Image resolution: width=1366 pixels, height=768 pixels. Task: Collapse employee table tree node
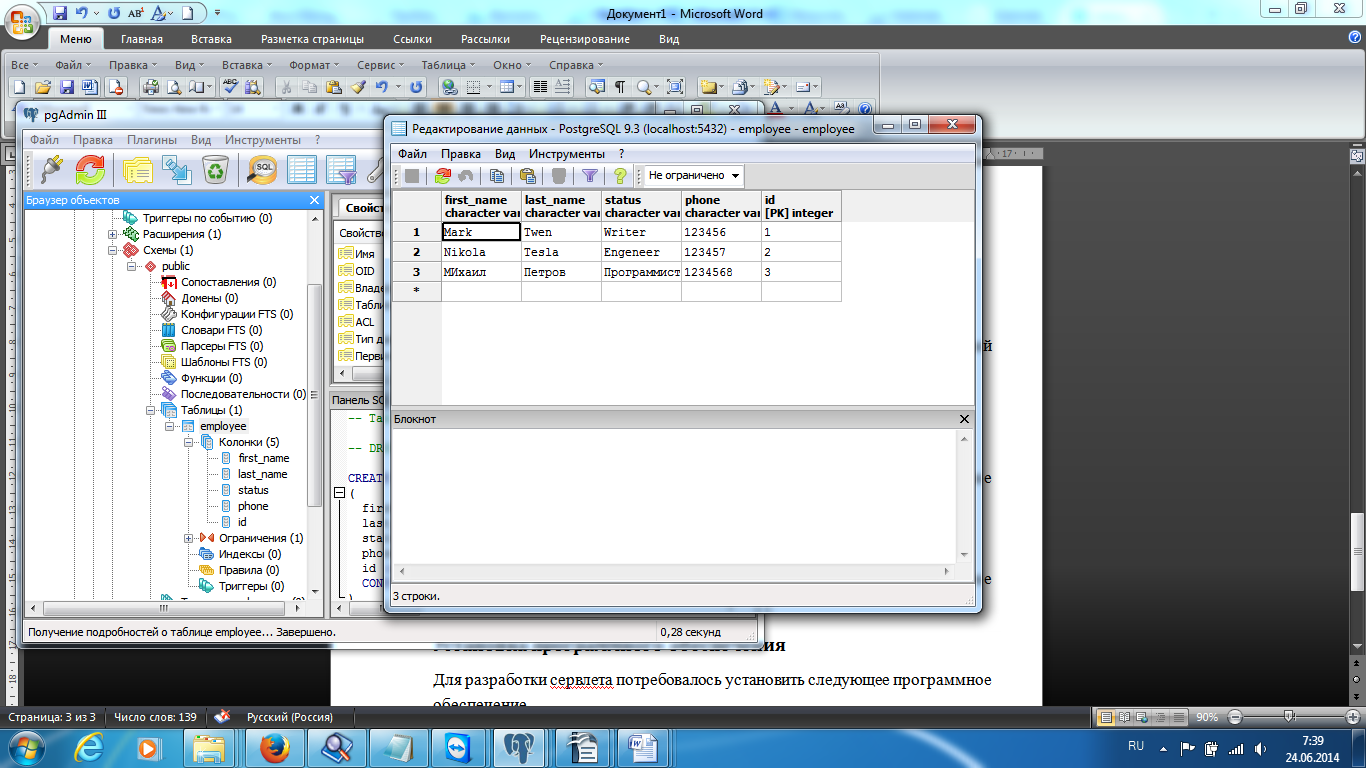(x=169, y=426)
